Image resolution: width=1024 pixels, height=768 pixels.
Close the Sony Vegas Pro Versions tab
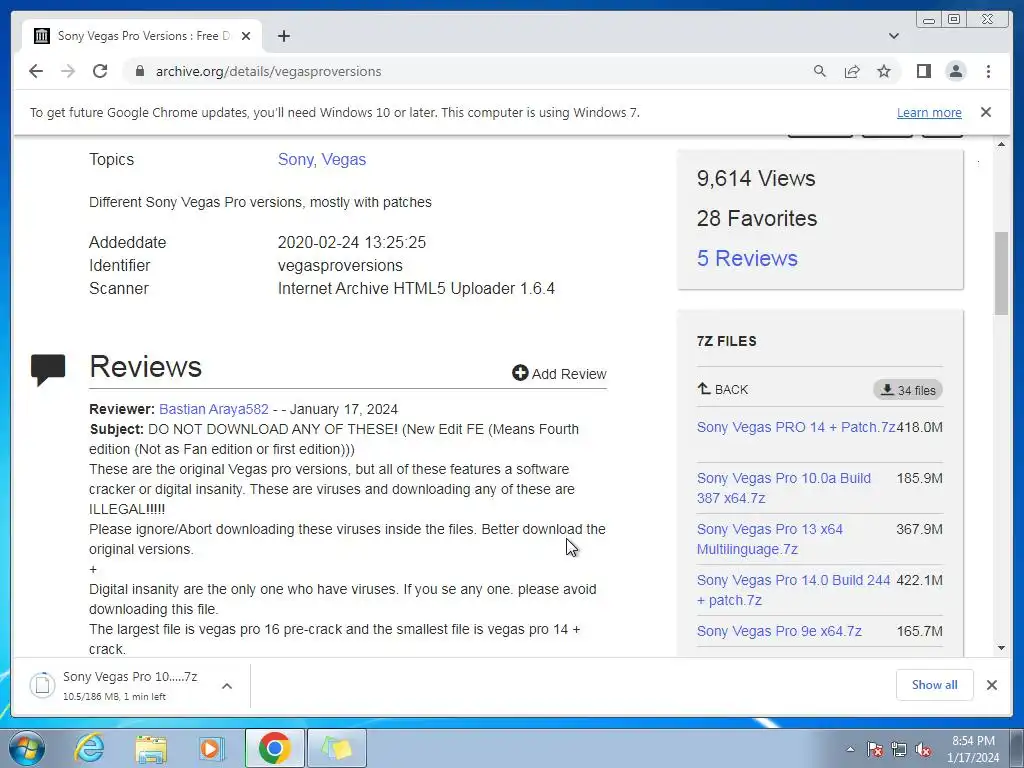pyautogui.click(x=246, y=36)
